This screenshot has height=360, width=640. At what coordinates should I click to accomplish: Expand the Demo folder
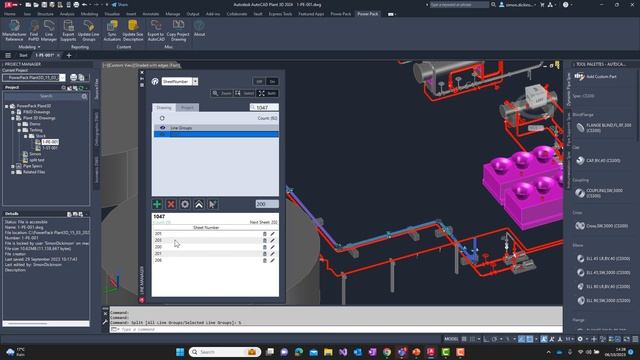(19, 124)
